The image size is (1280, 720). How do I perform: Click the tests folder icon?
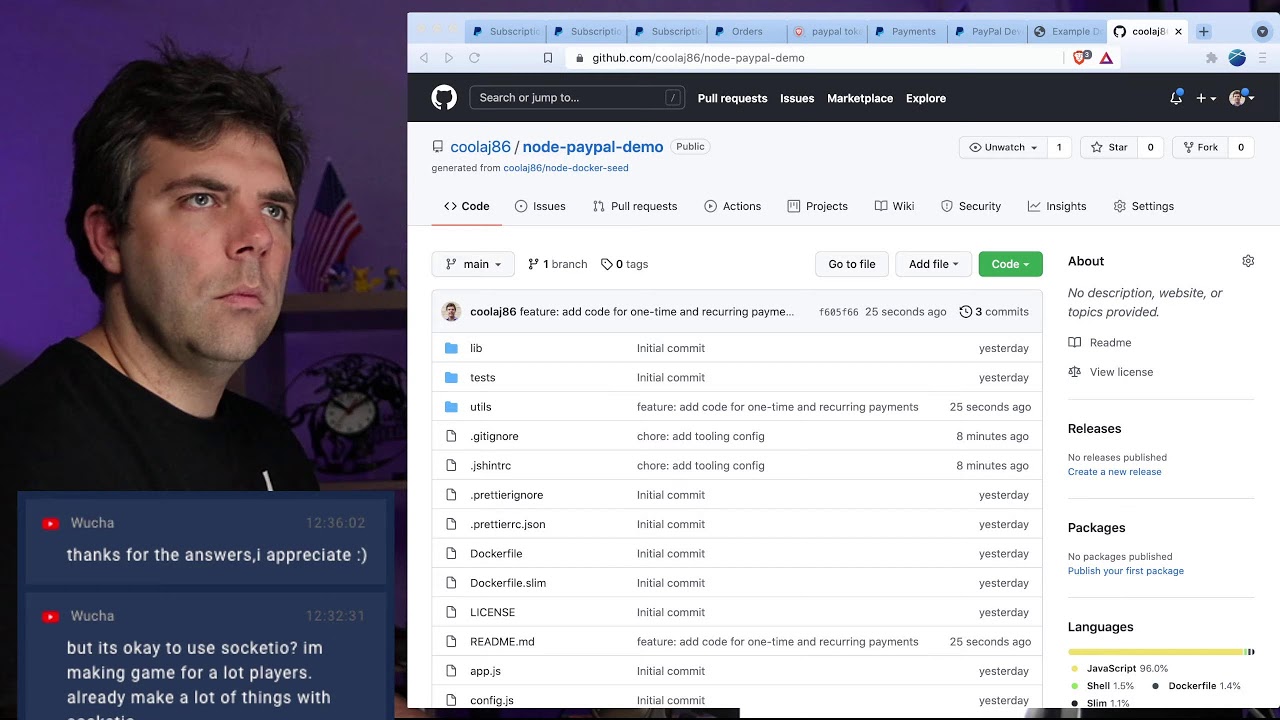pyautogui.click(x=451, y=377)
